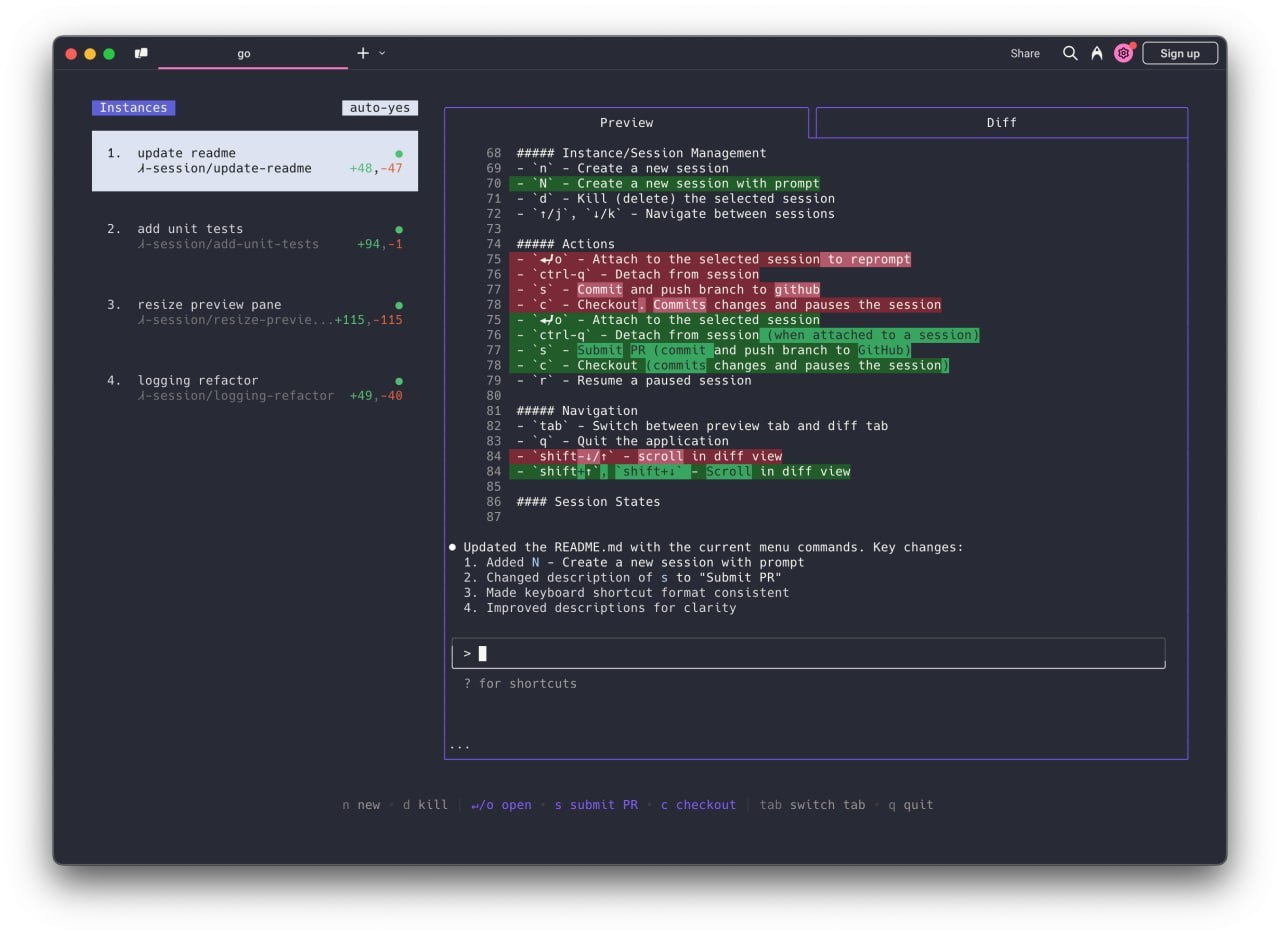Click the "+94,-1" diff stats
Image resolution: width=1280 pixels, height=935 pixels.
click(380, 244)
